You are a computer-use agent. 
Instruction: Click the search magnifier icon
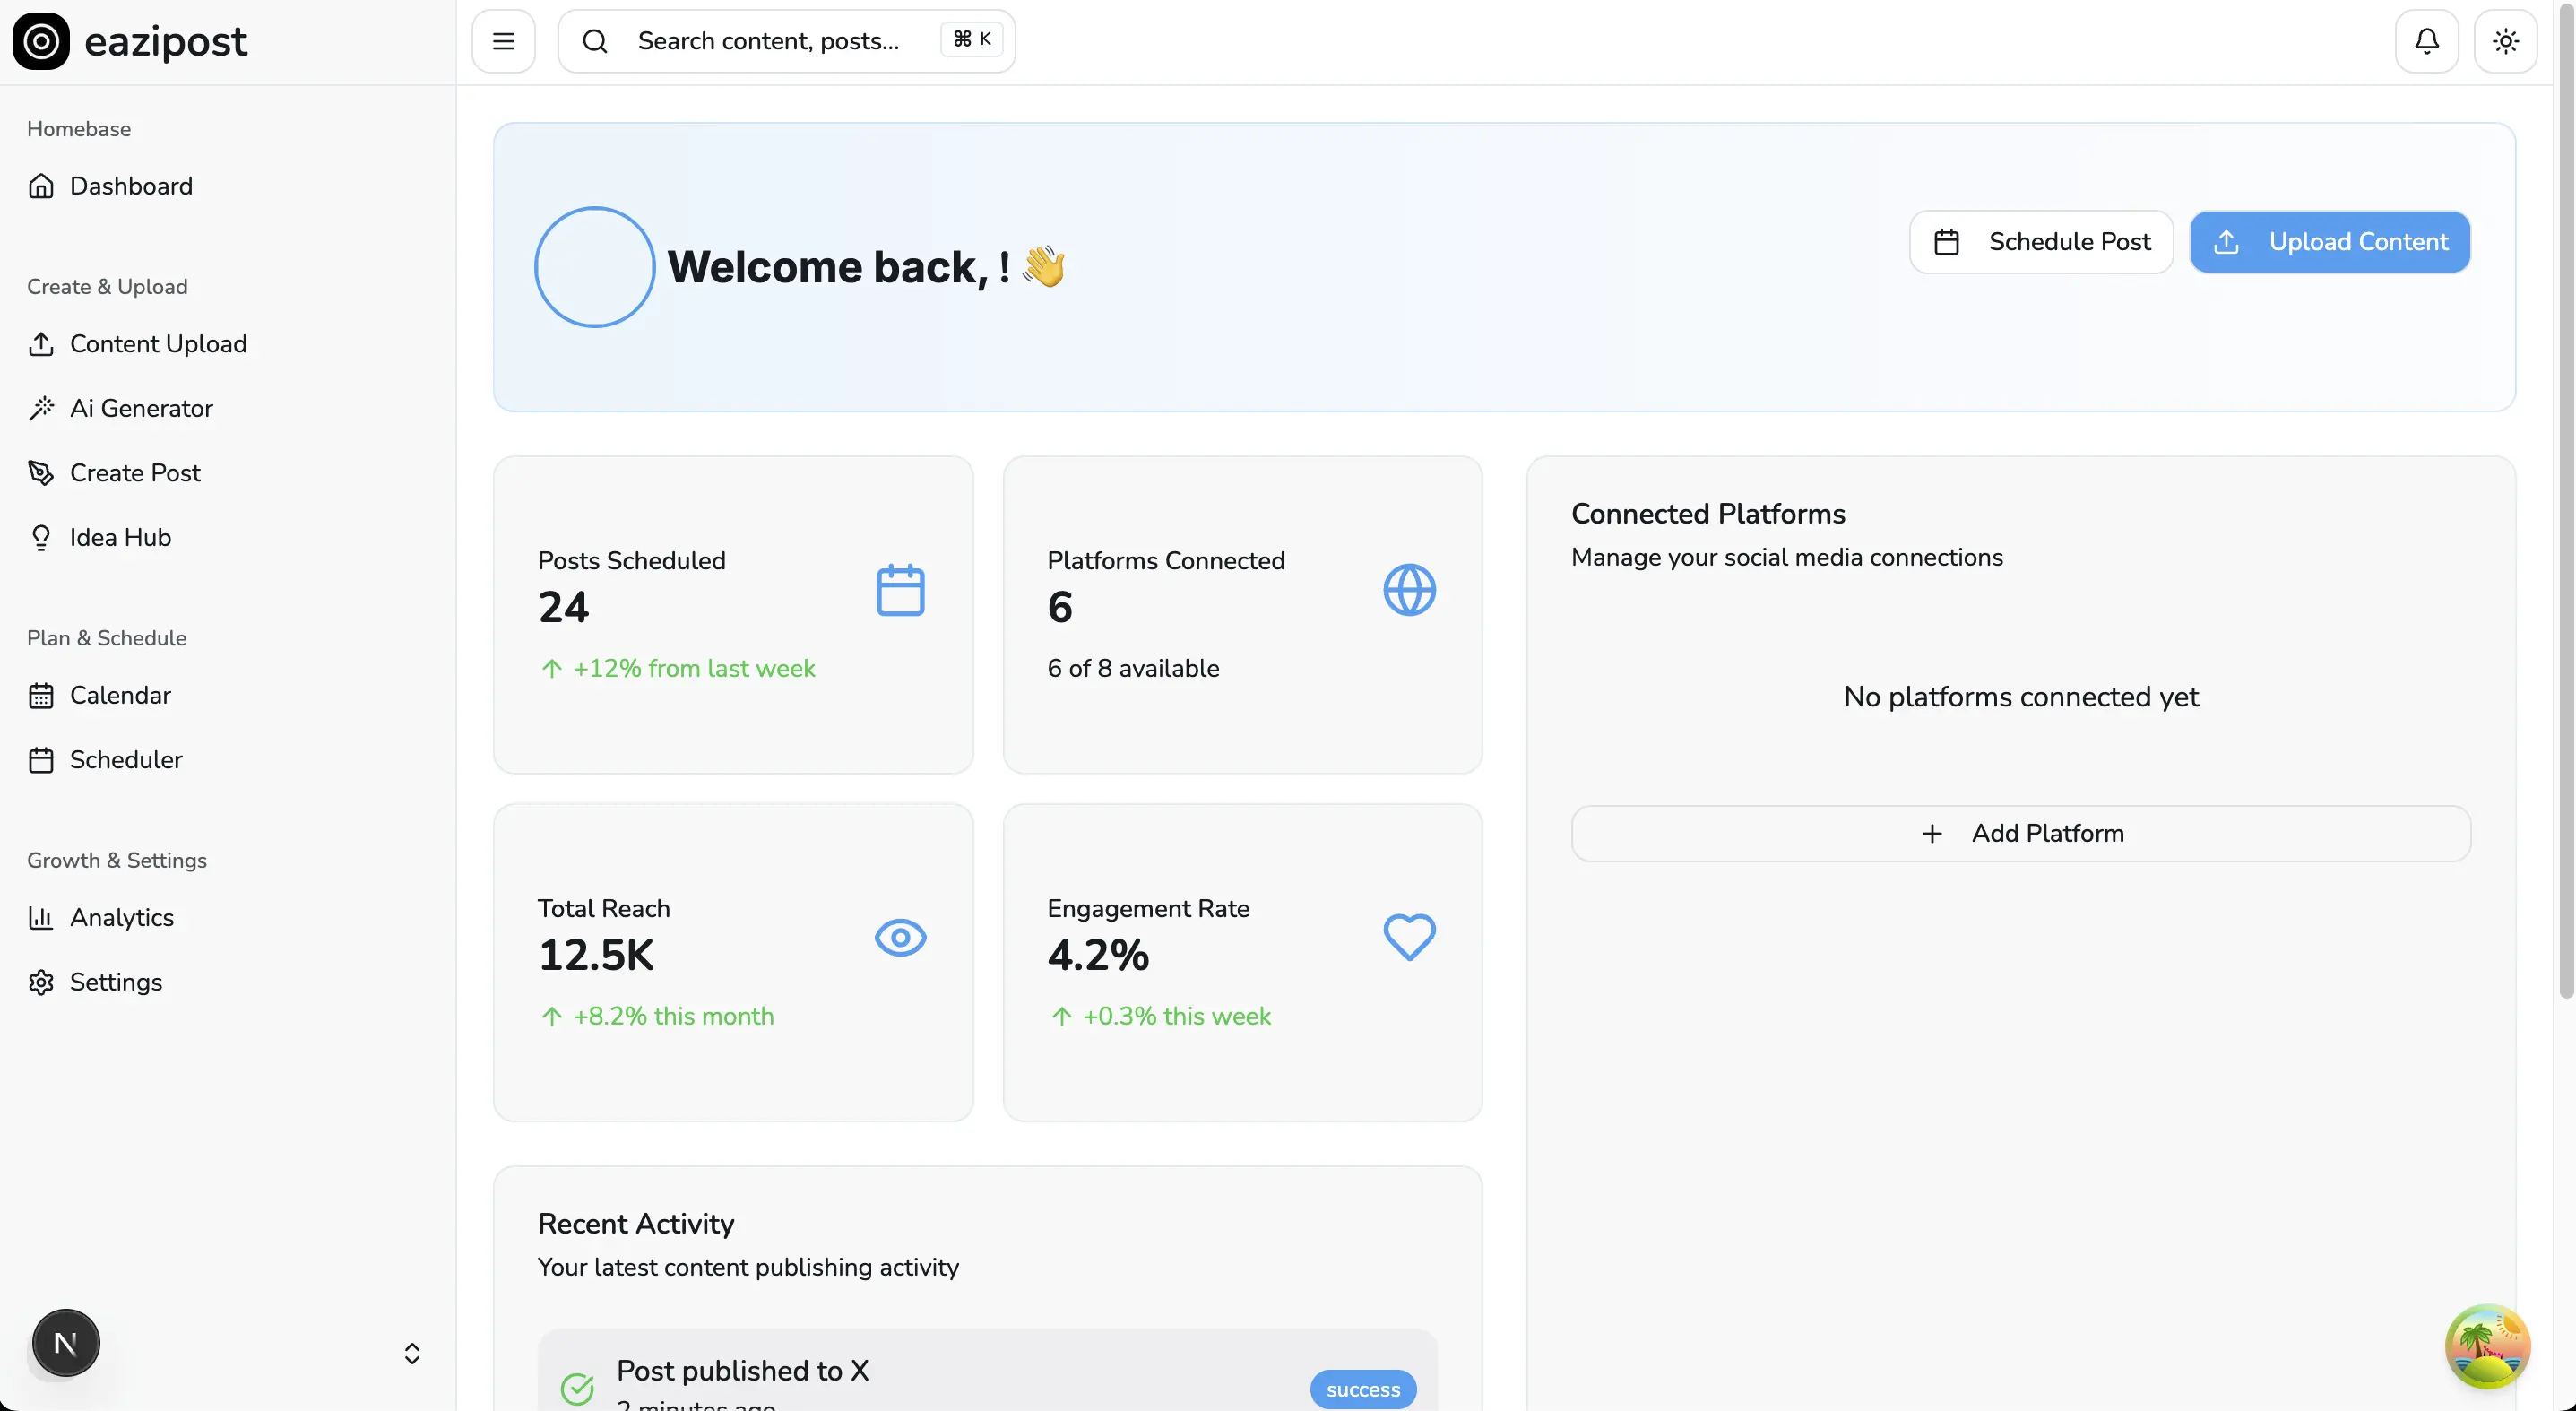click(595, 41)
